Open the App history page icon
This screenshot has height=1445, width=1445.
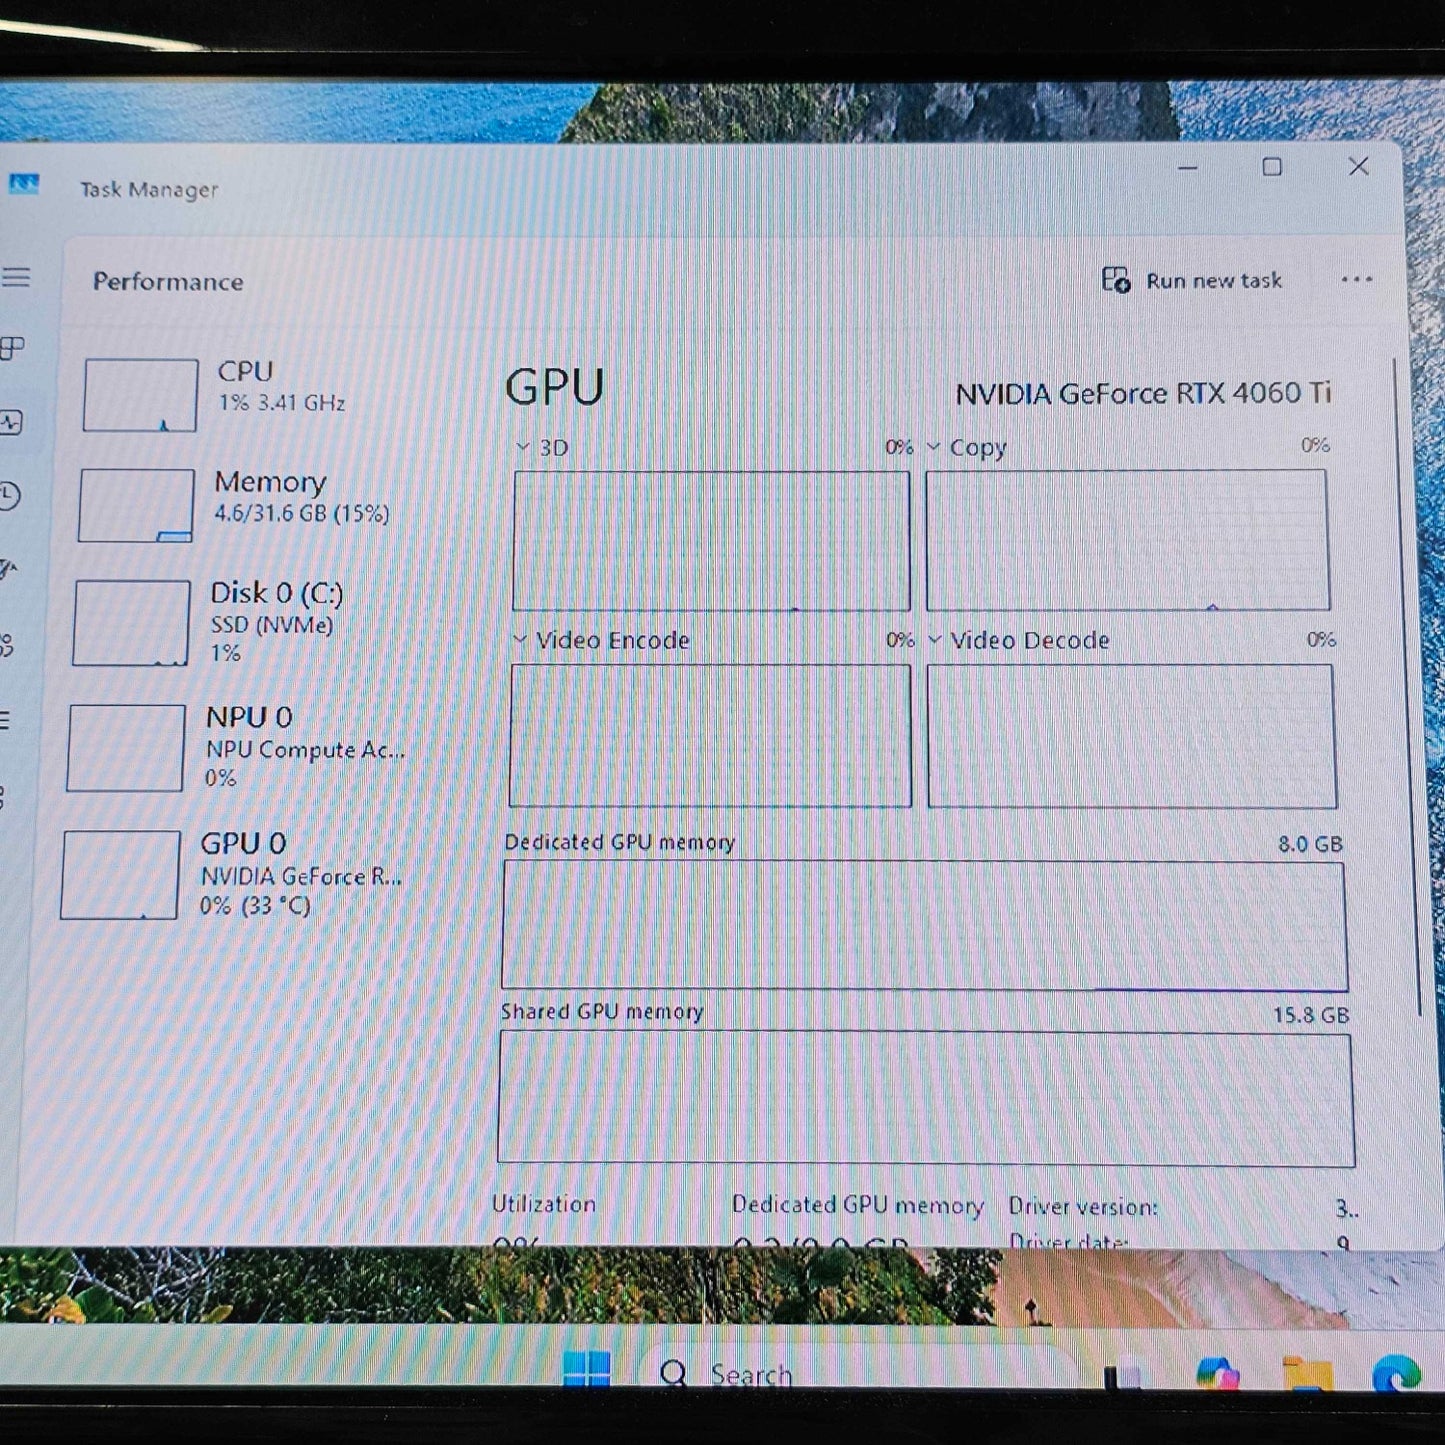pos(9,495)
